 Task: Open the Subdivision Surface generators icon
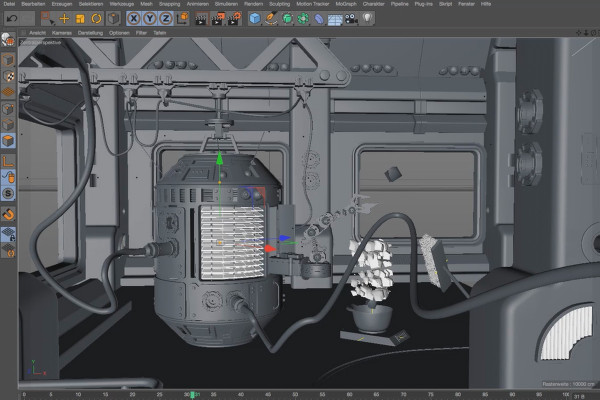coord(287,18)
